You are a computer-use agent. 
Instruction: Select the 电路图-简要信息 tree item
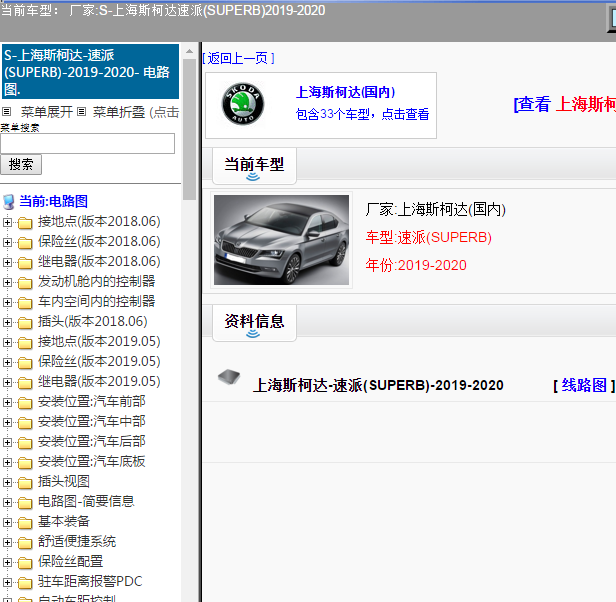click(x=86, y=502)
